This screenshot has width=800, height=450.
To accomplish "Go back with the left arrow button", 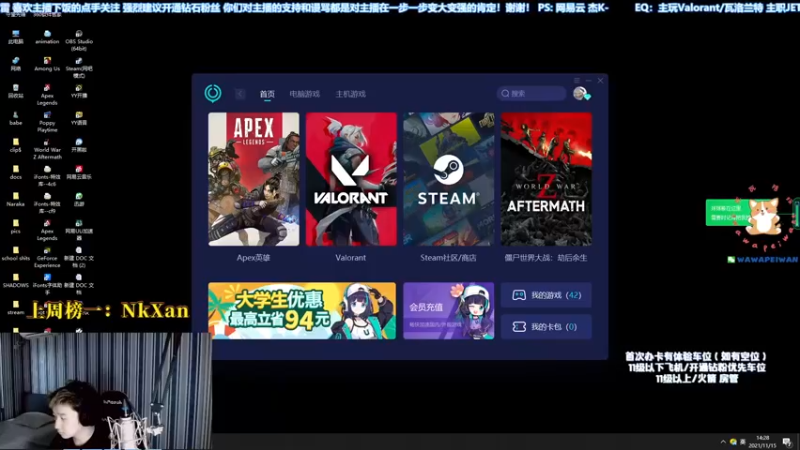I will 240,94.
